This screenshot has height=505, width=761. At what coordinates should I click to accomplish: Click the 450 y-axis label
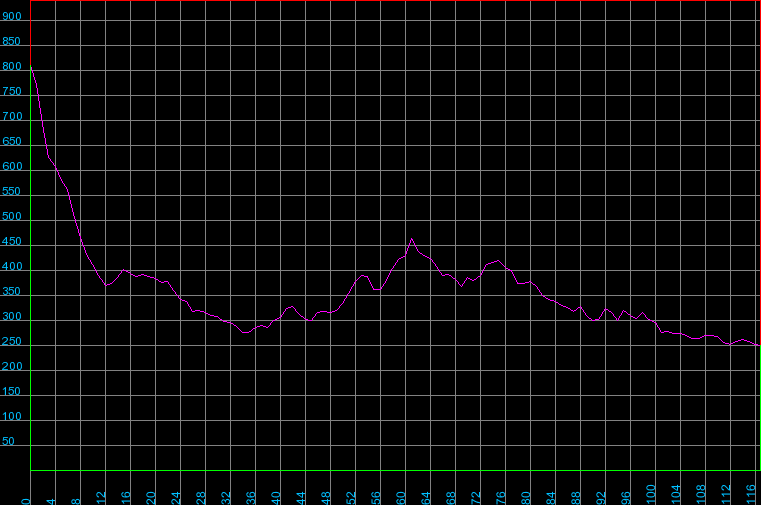[12, 241]
